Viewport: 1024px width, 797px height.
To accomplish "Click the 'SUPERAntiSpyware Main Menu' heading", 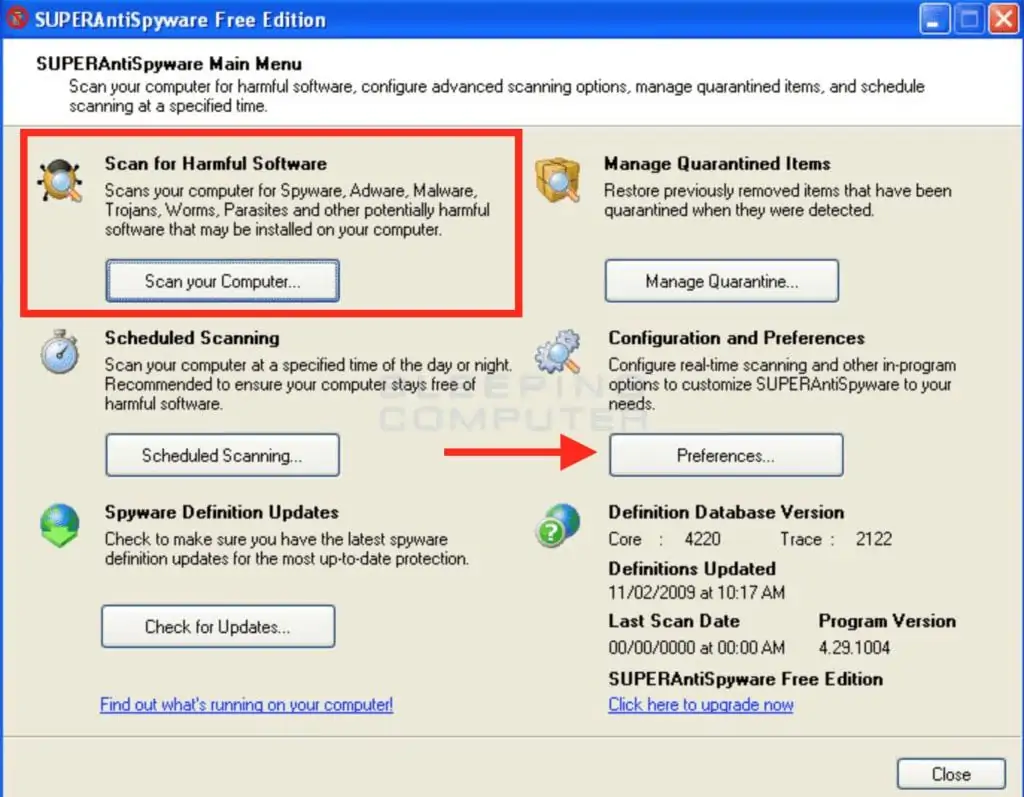I will (x=168, y=63).
